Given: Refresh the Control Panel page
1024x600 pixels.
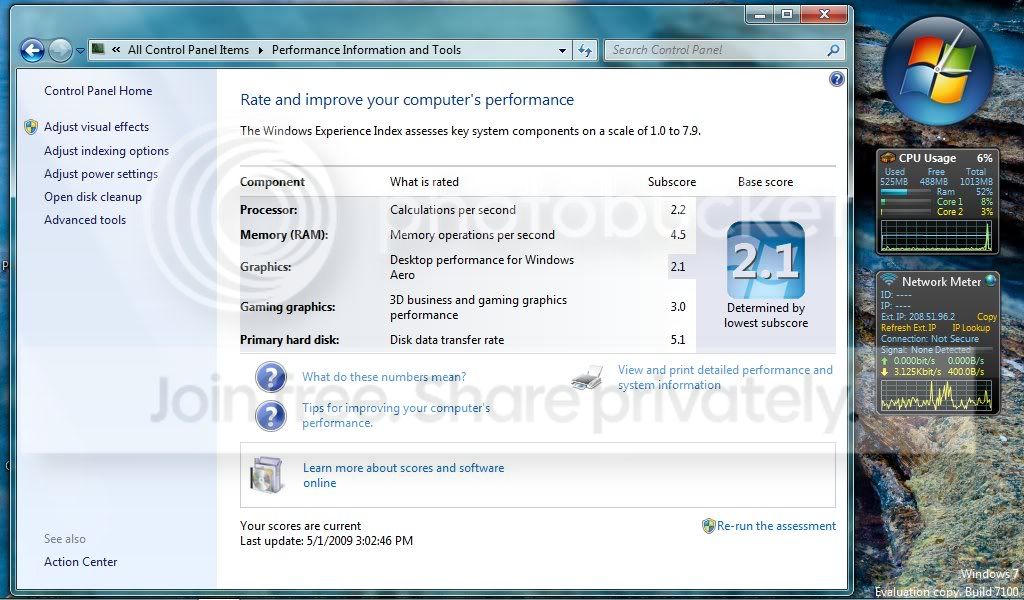Looking at the screenshot, I should 585,50.
